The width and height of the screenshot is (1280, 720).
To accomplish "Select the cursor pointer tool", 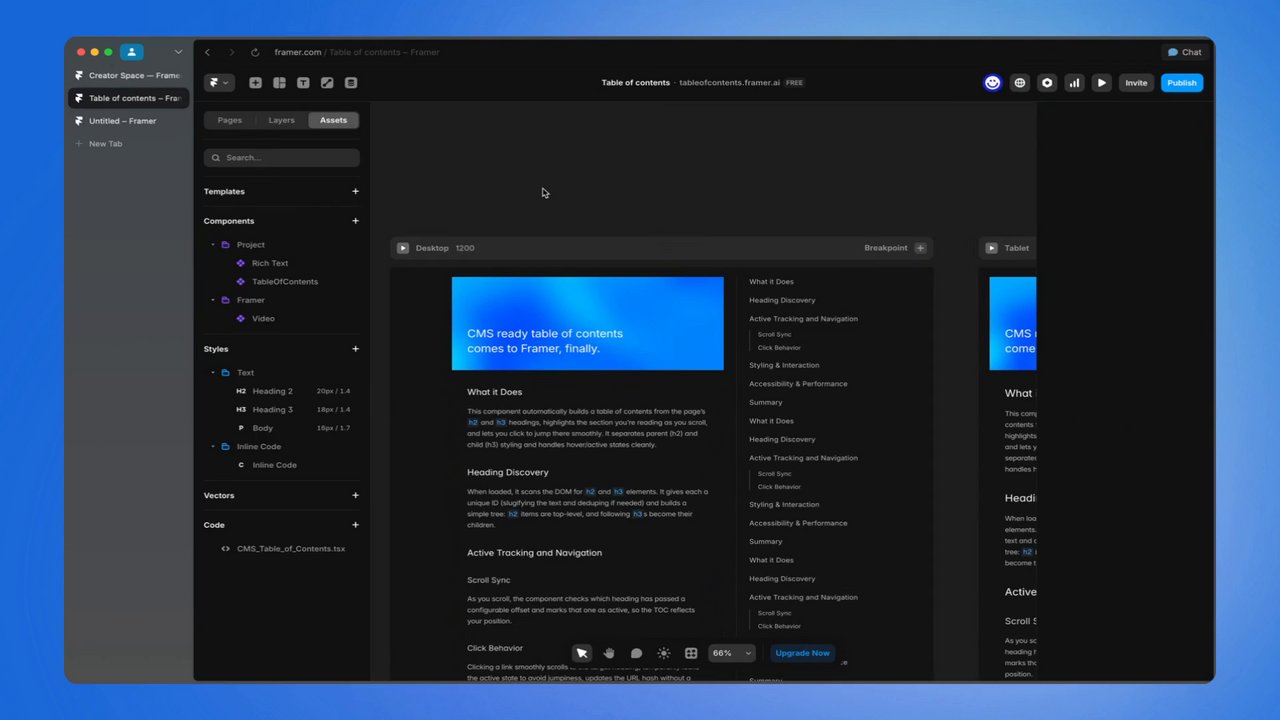I will coord(582,653).
